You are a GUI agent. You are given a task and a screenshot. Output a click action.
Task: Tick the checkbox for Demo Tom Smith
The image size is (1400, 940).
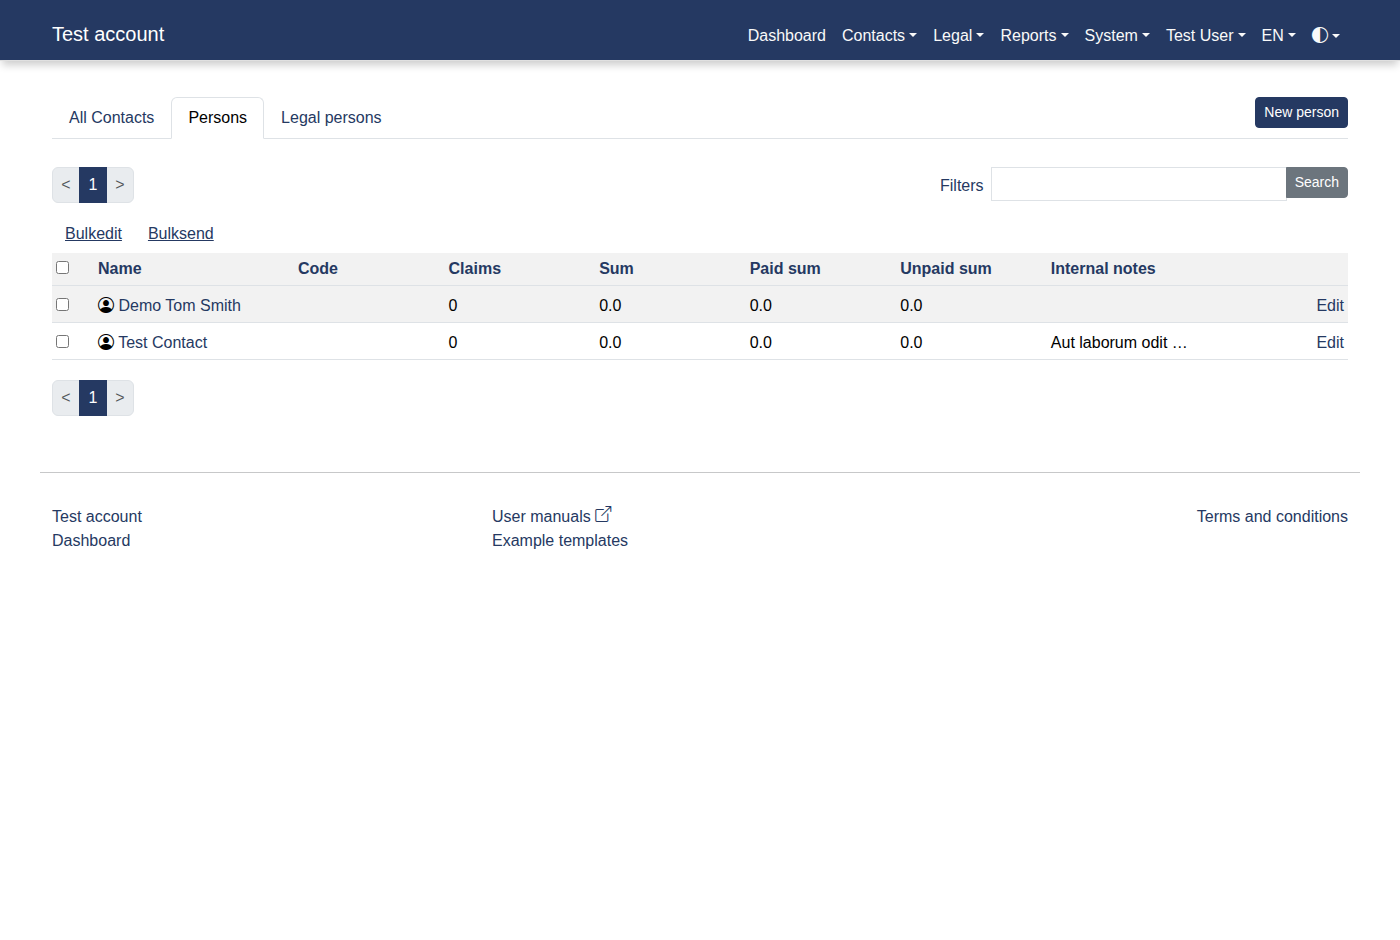tap(62, 304)
